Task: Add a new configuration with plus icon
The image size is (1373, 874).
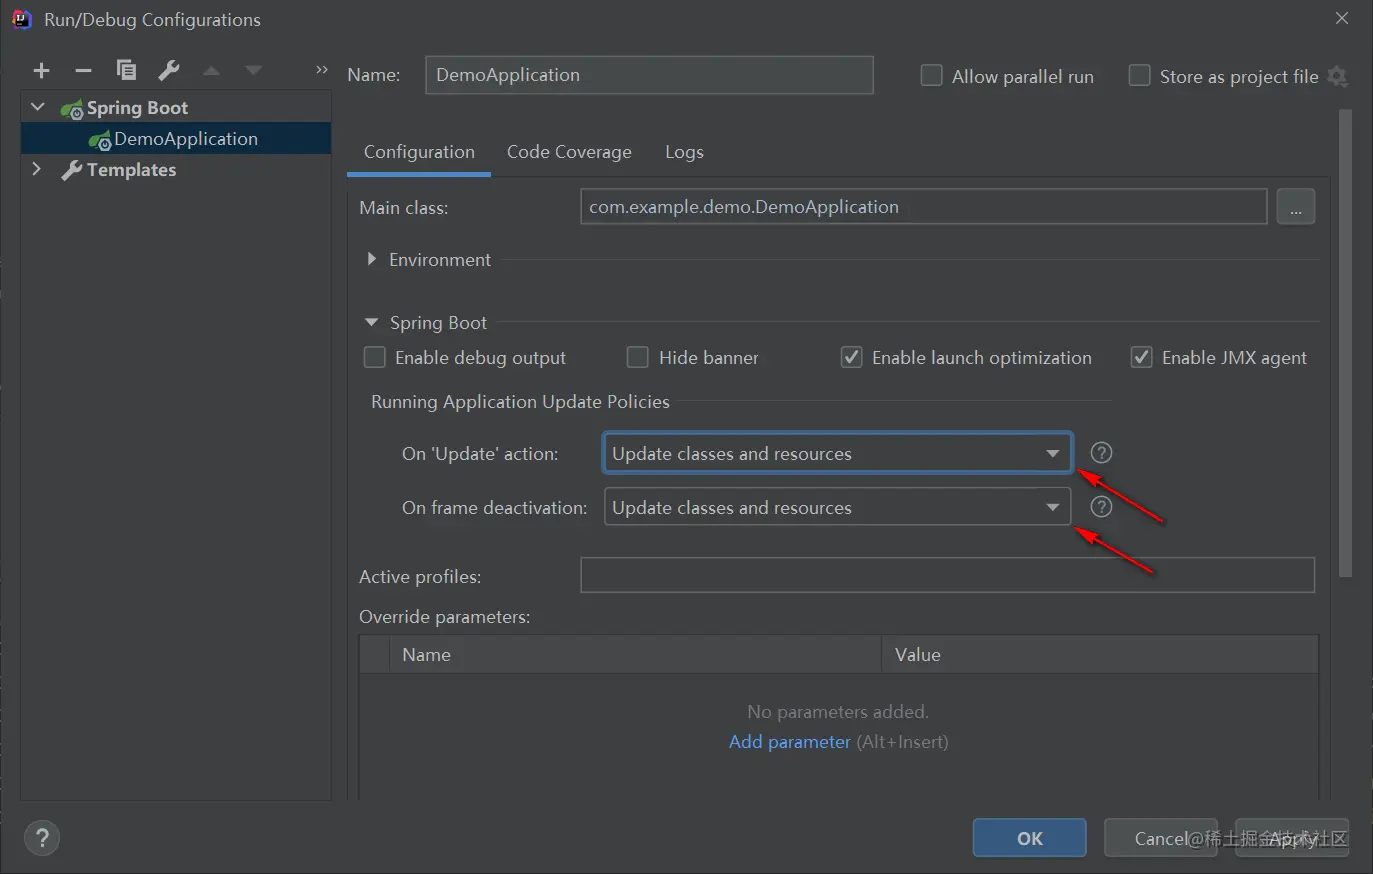Action: [41, 70]
